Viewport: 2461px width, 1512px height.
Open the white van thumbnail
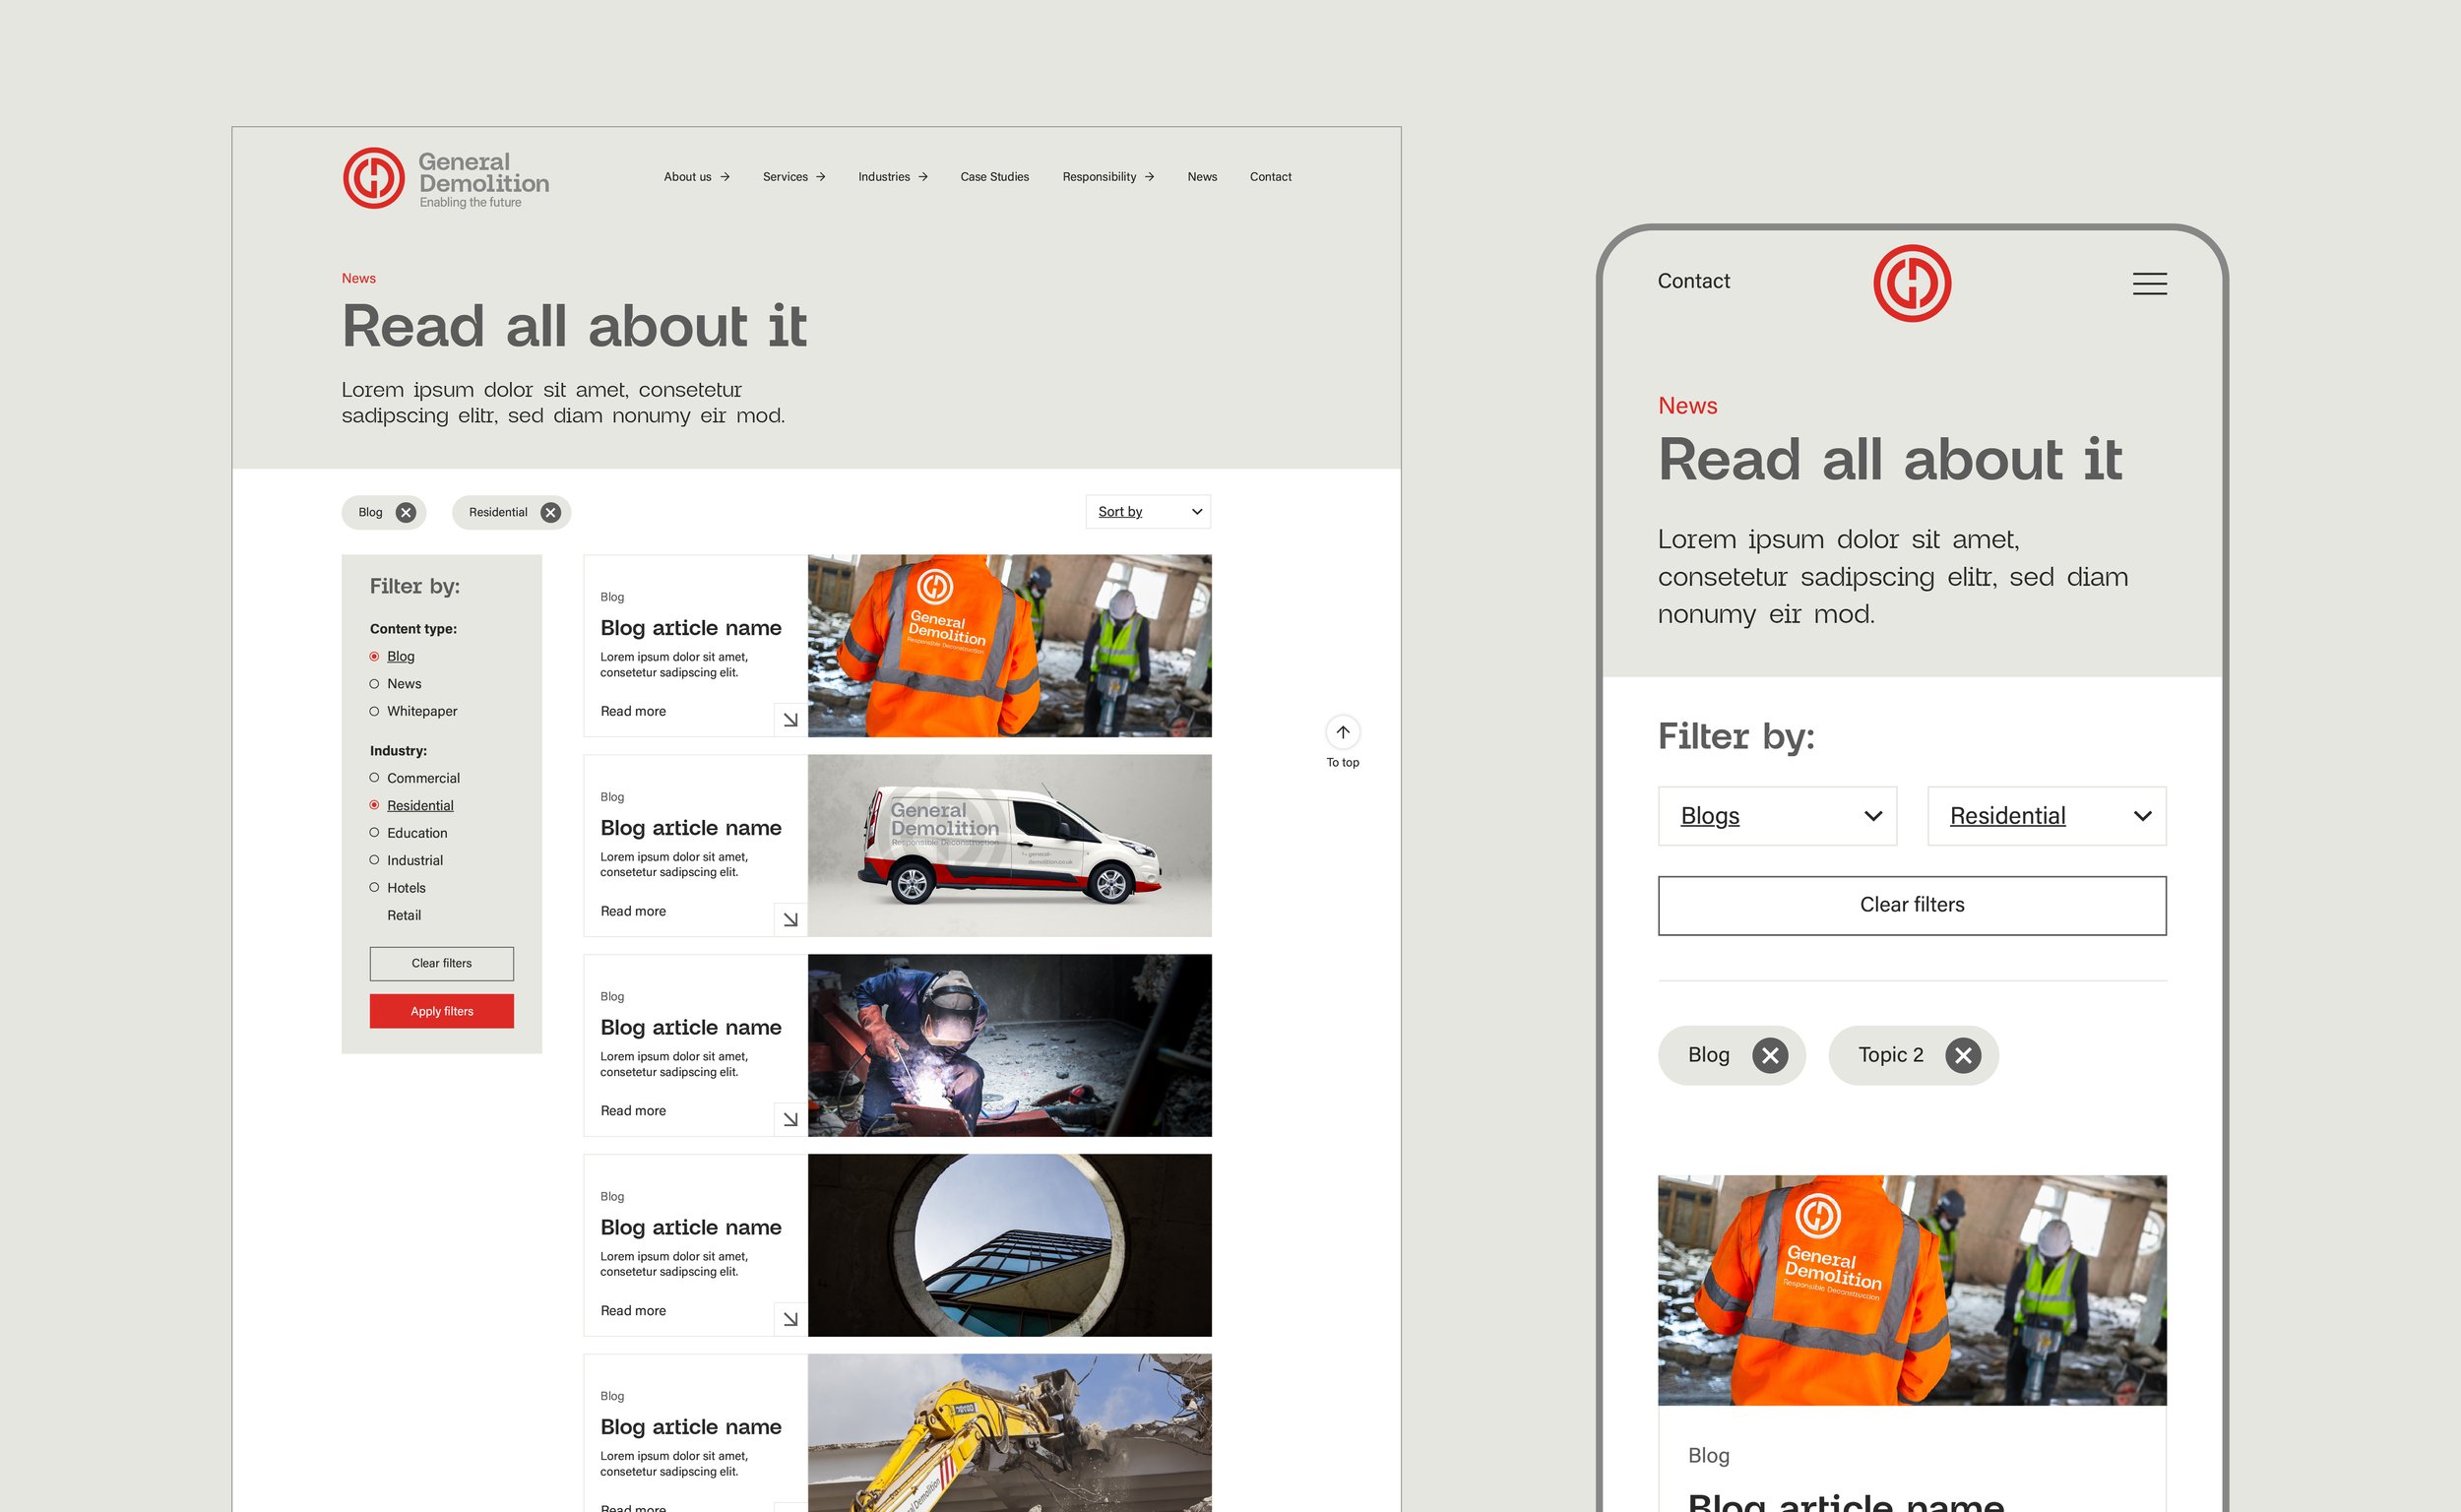pyautogui.click(x=1010, y=846)
